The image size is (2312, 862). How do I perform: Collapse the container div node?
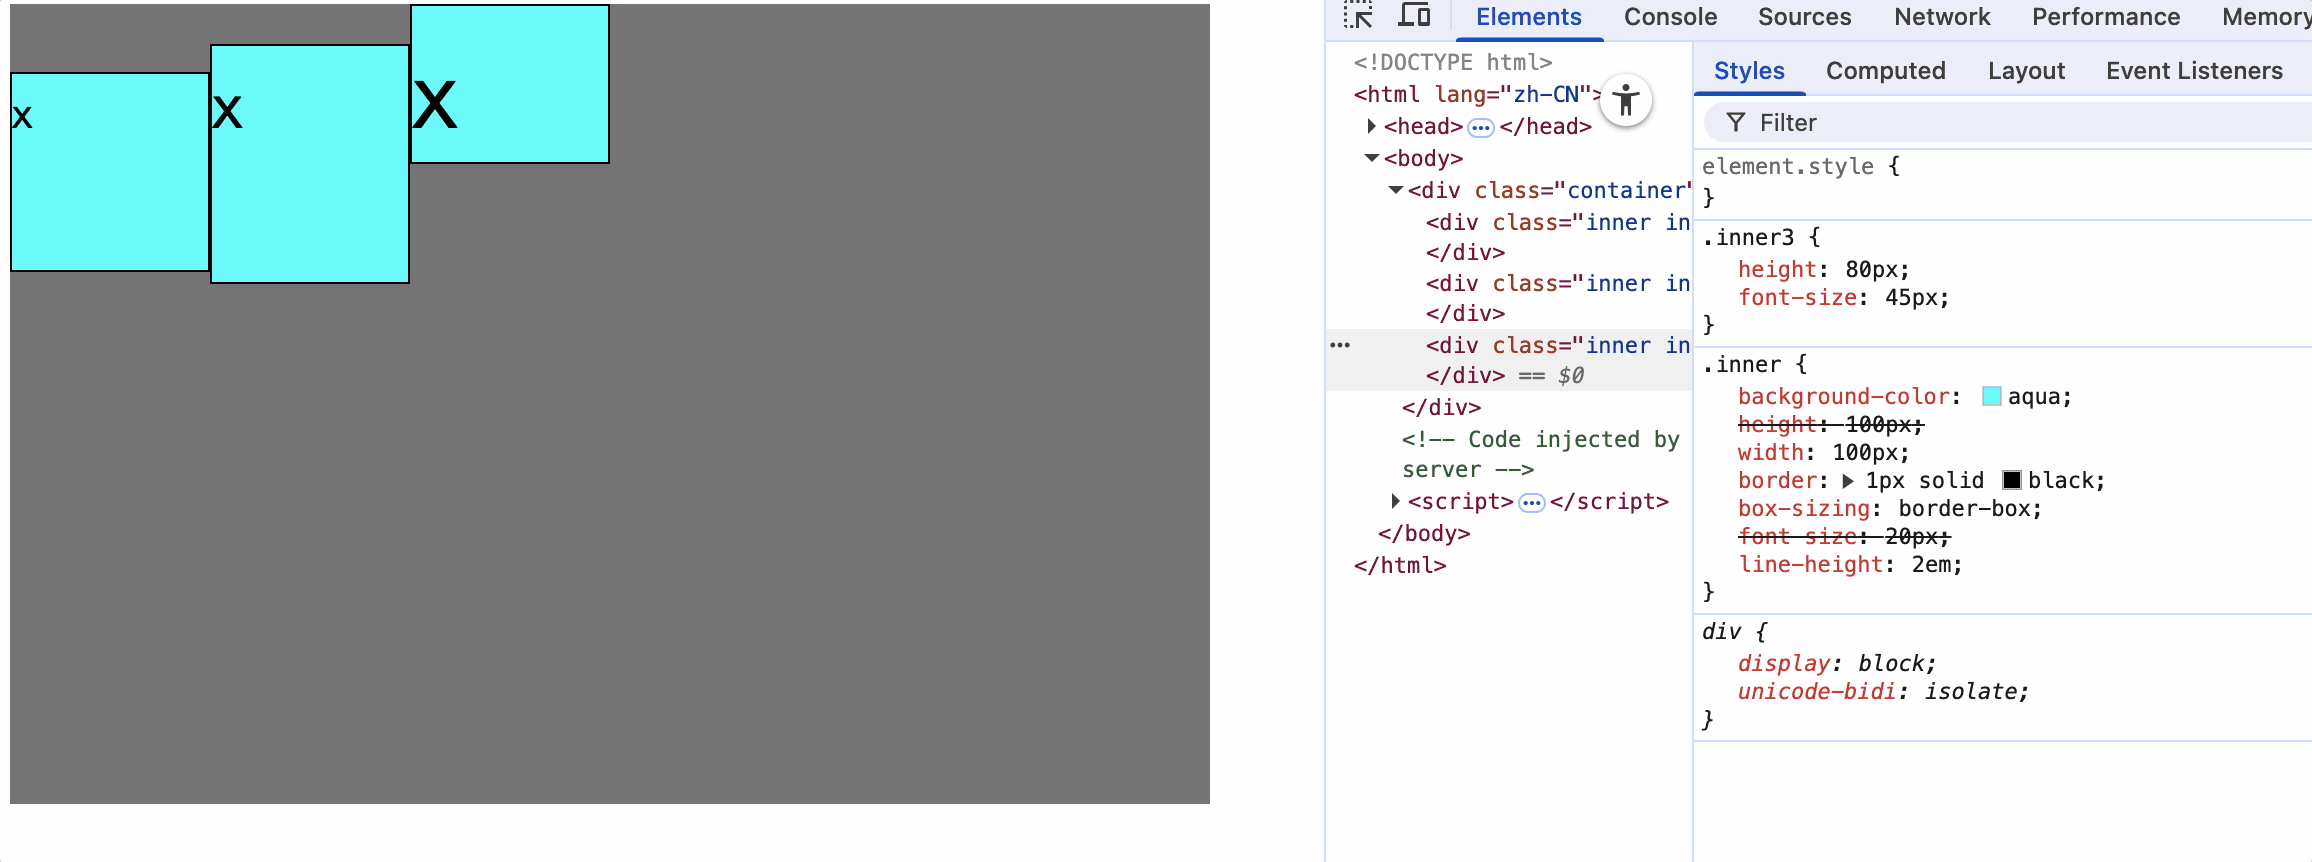pyautogui.click(x=1396, y=190)
